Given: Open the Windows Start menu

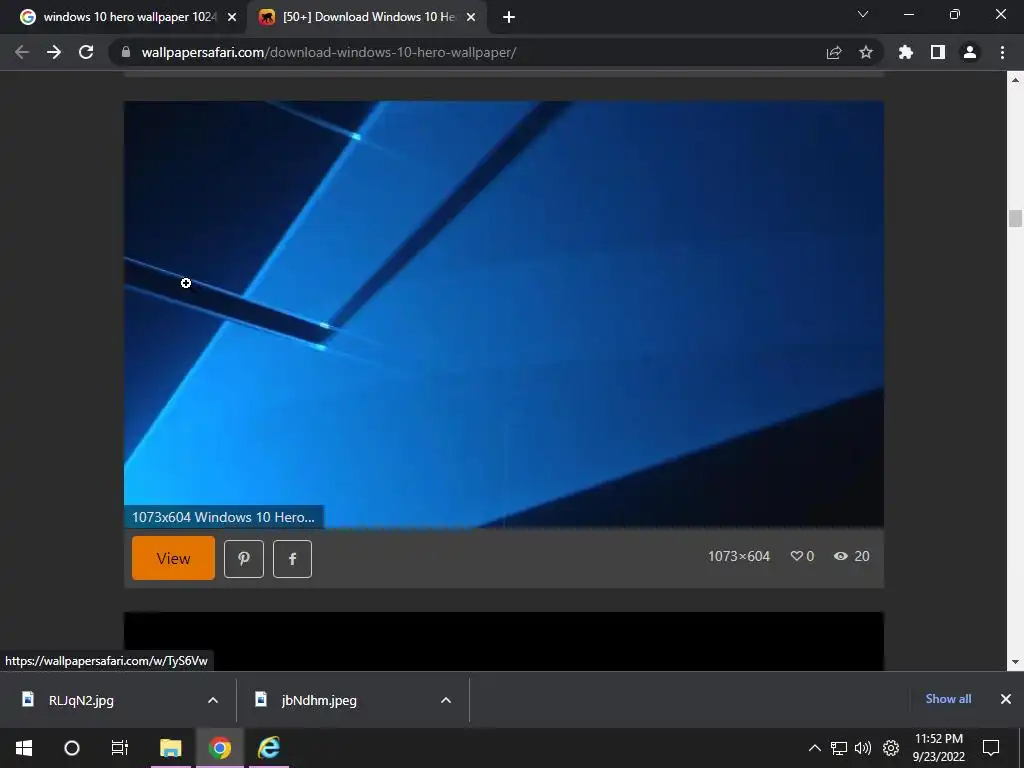Looking at the screenshot, I should click(24, 748).
